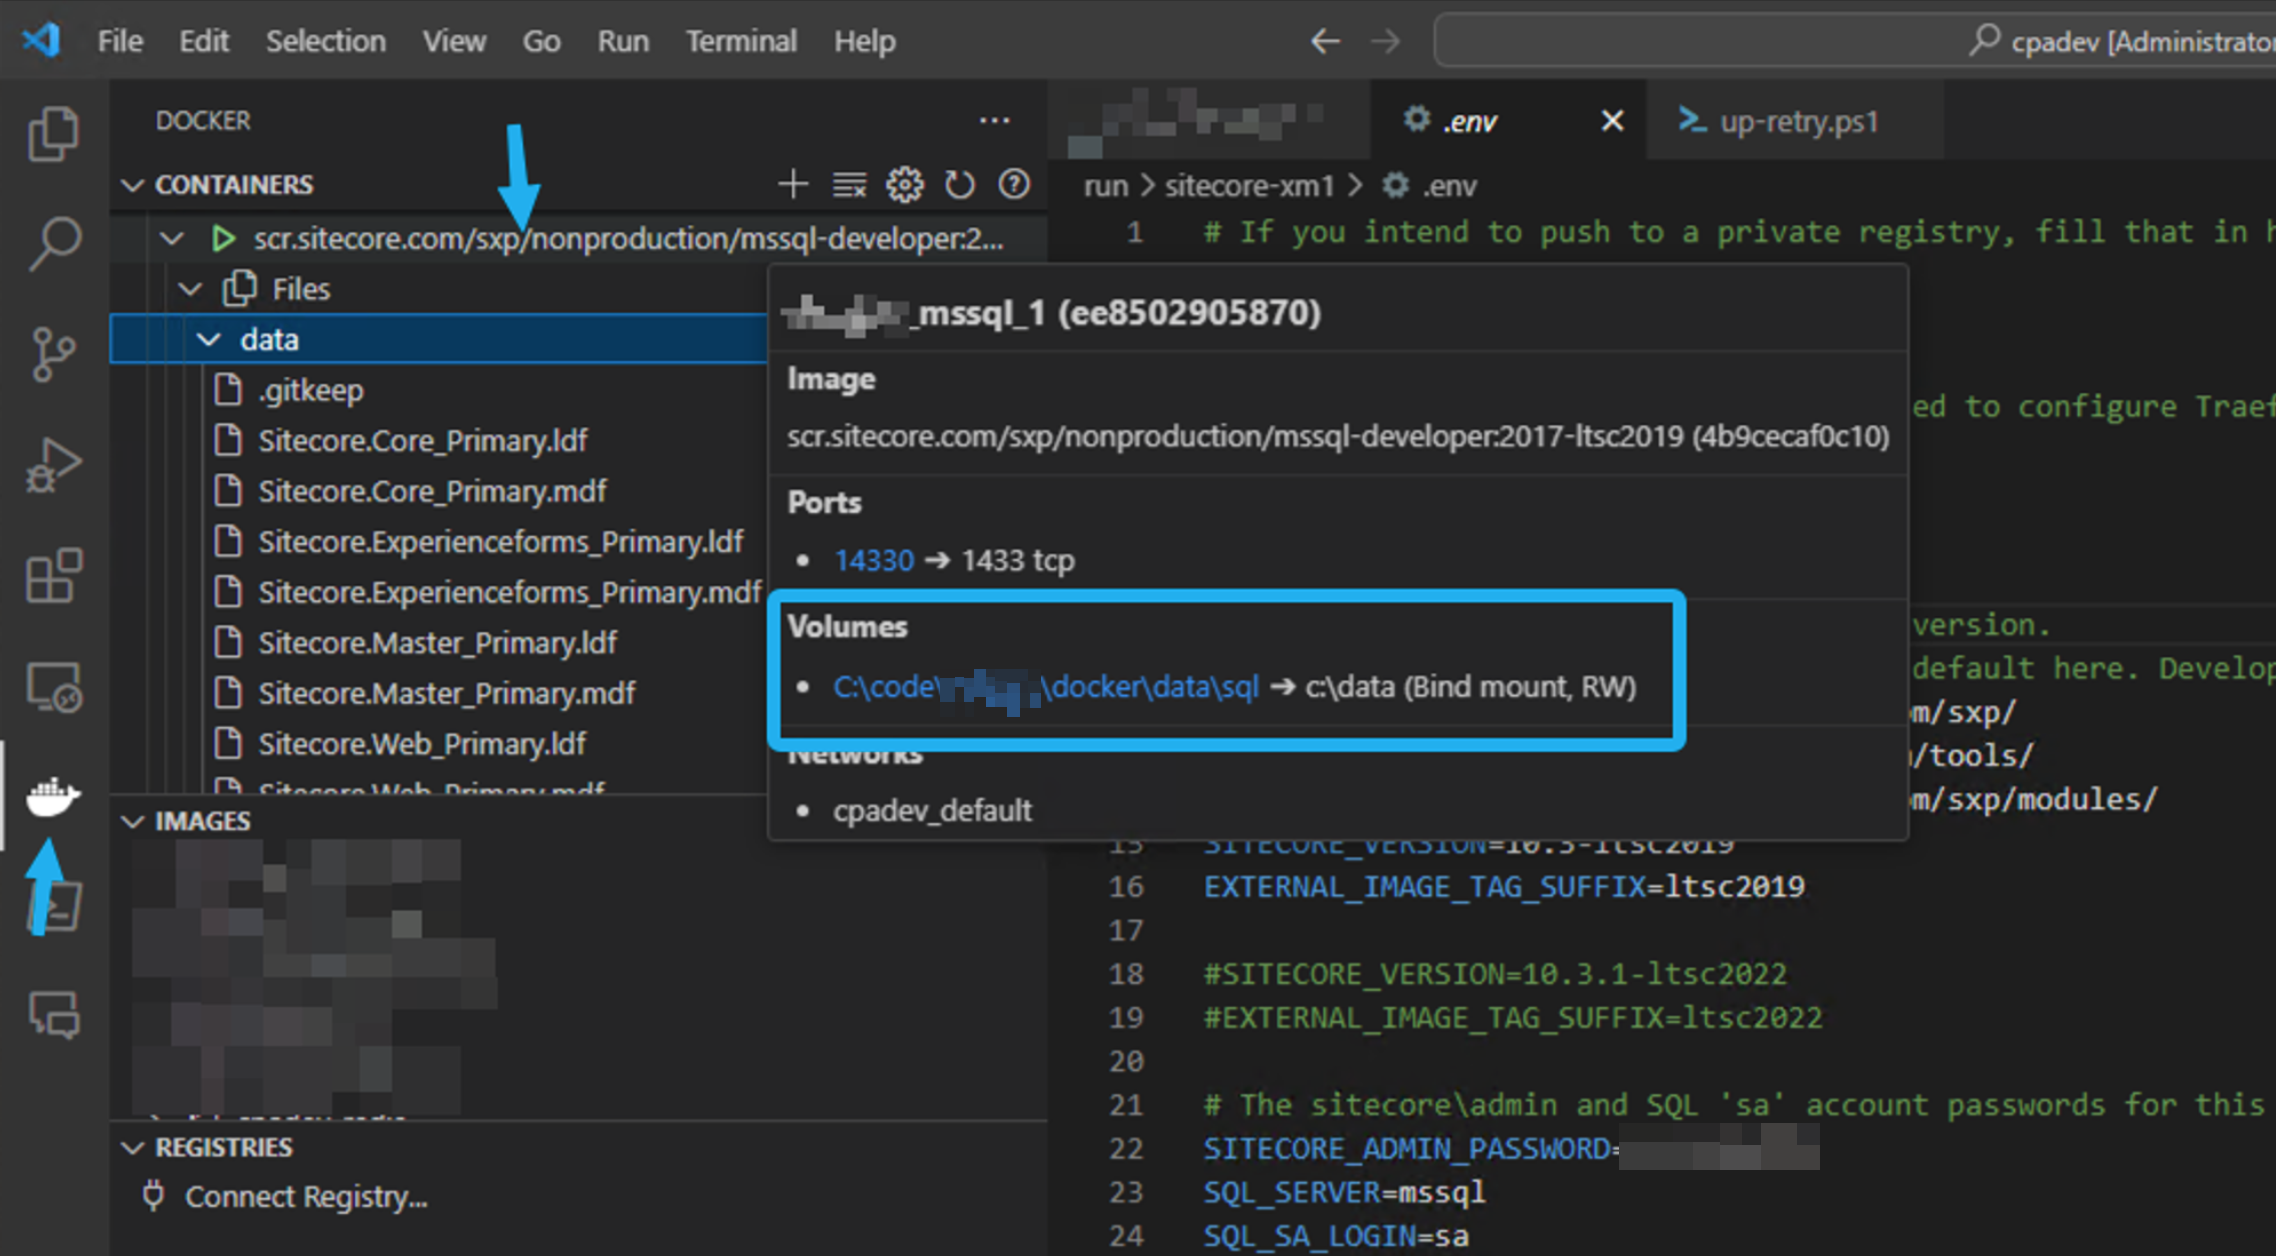Open the Containers help icon

(x=1014, y=184)
